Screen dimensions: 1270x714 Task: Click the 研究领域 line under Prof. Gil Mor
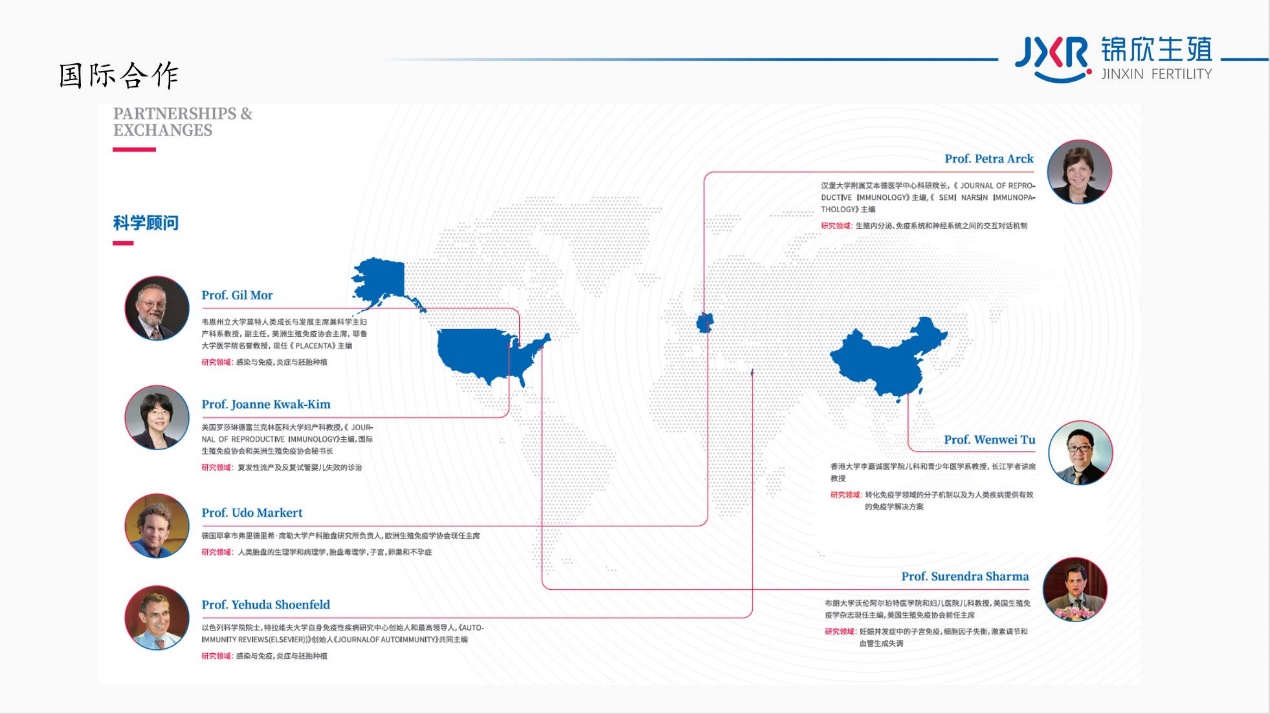click(264, 362)
